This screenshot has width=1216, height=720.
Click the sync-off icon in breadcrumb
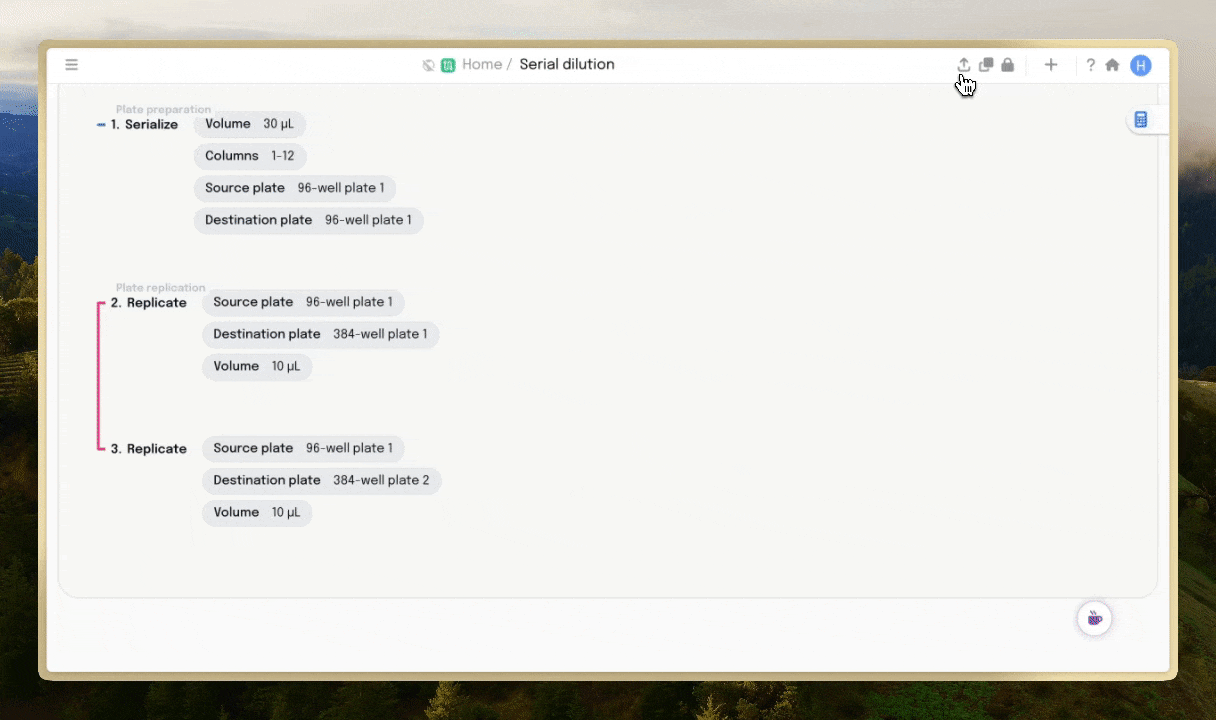[428, 65]
